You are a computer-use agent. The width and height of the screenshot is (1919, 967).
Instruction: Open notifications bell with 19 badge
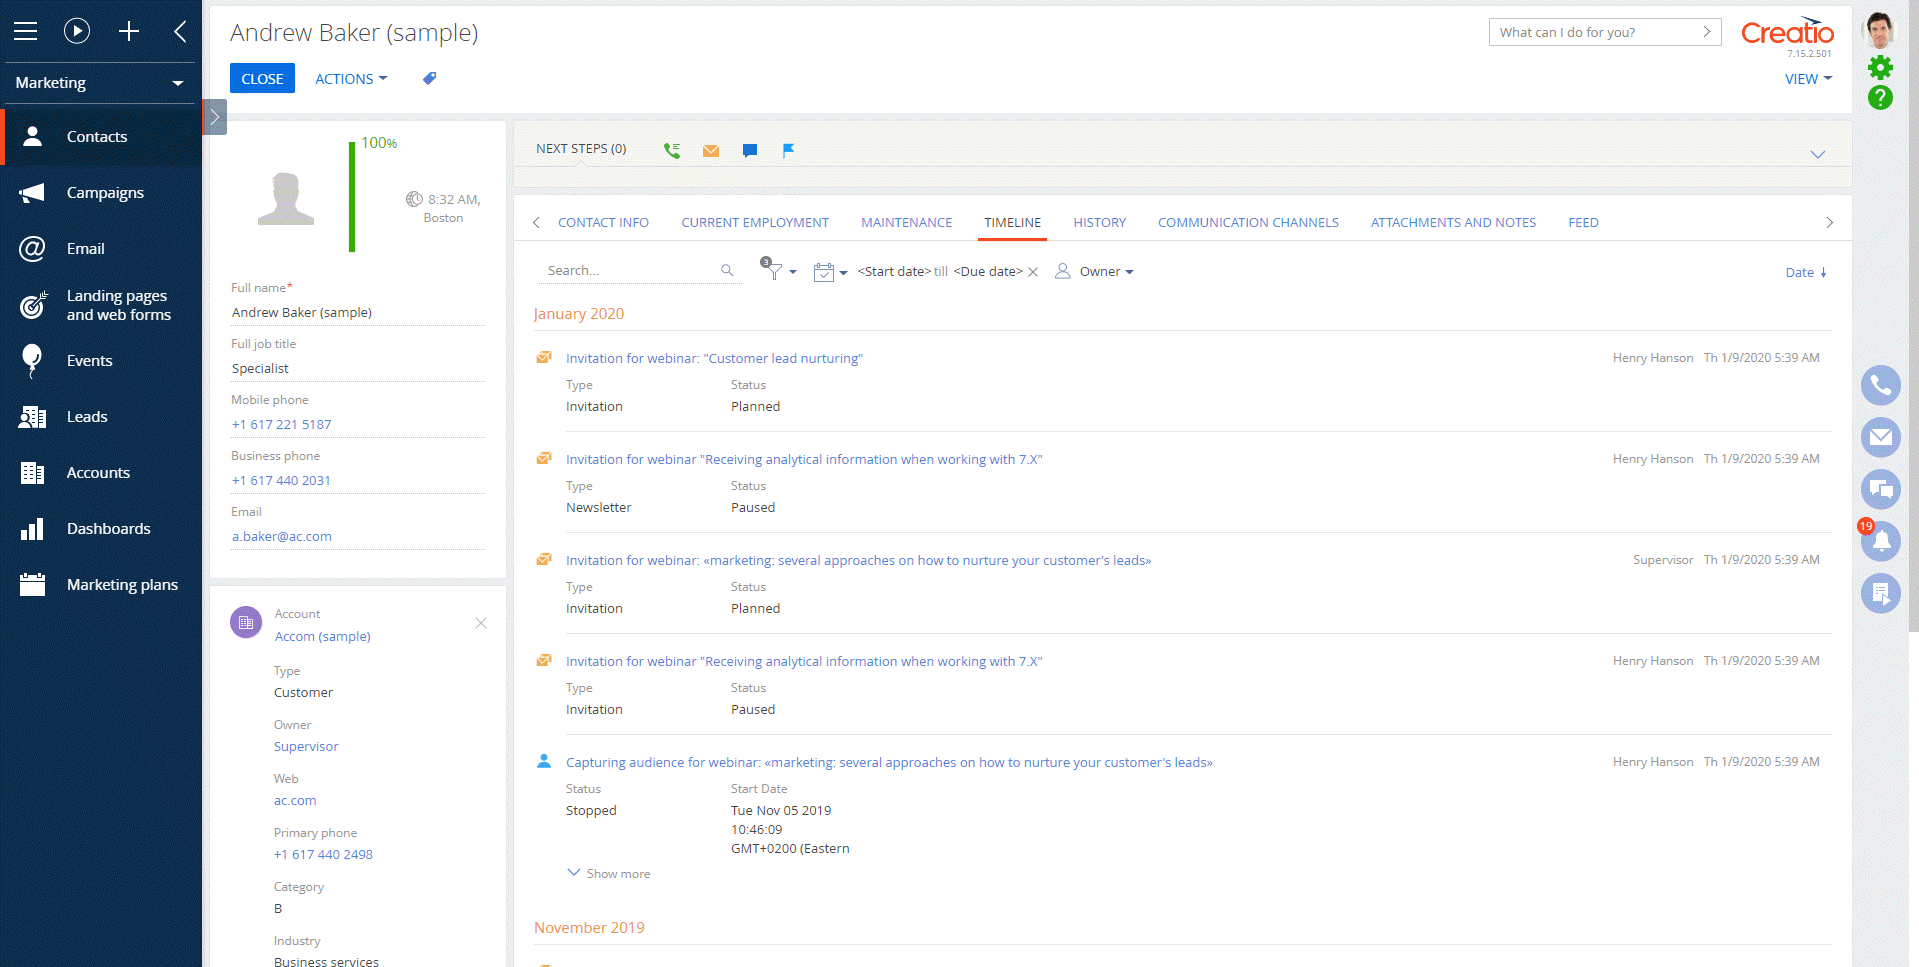[x=1880, y=541]
